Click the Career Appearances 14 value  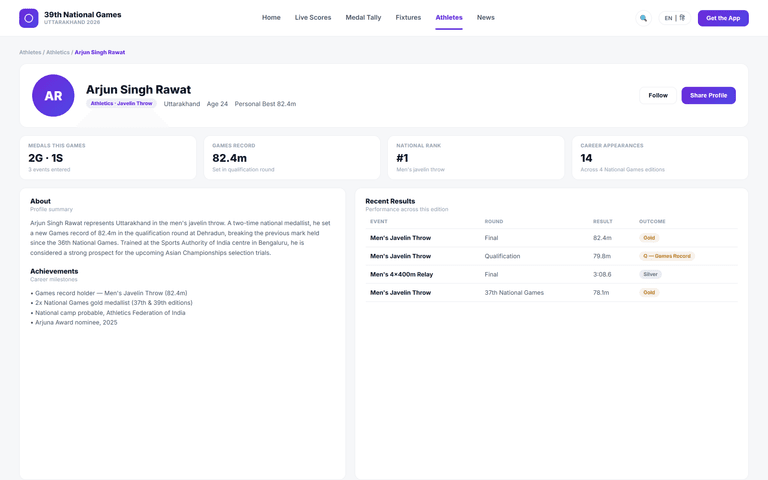coord(586,158)
